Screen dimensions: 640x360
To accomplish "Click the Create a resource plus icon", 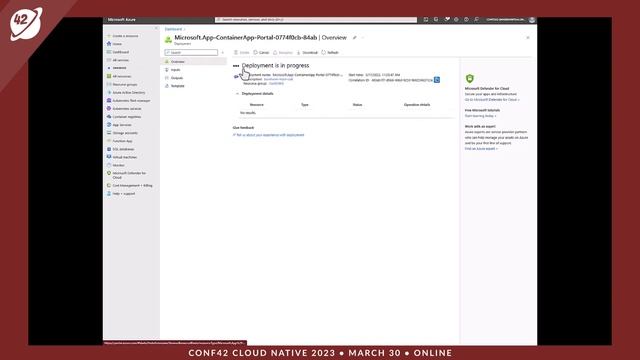I will [x=109, y=36].
